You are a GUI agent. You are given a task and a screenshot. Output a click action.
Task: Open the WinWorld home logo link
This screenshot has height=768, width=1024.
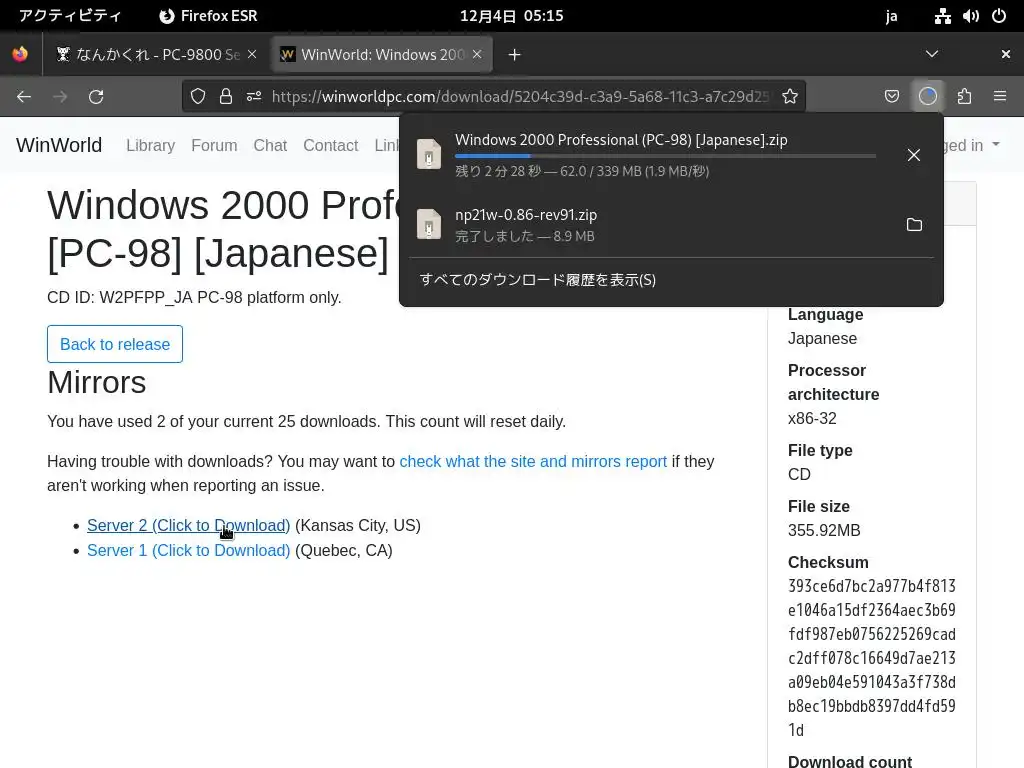[59, 145]
